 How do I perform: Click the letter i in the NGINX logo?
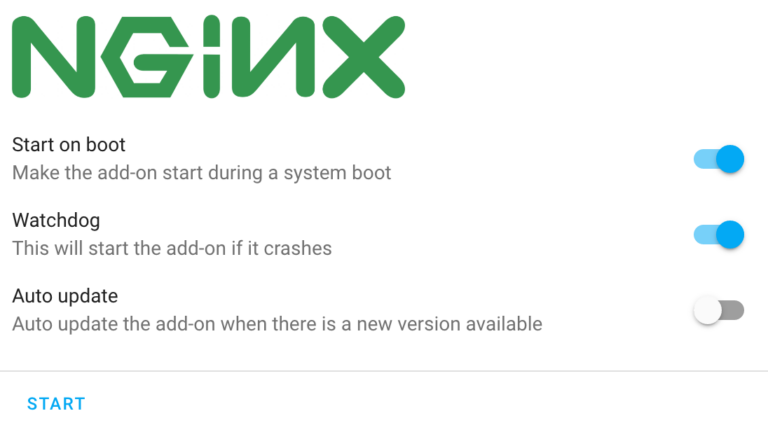coord(212,57)
